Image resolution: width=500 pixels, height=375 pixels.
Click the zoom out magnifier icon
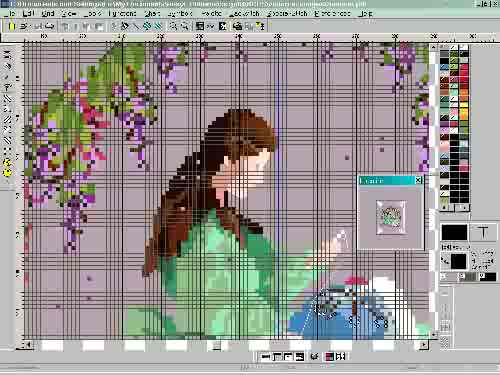(184, 26)
